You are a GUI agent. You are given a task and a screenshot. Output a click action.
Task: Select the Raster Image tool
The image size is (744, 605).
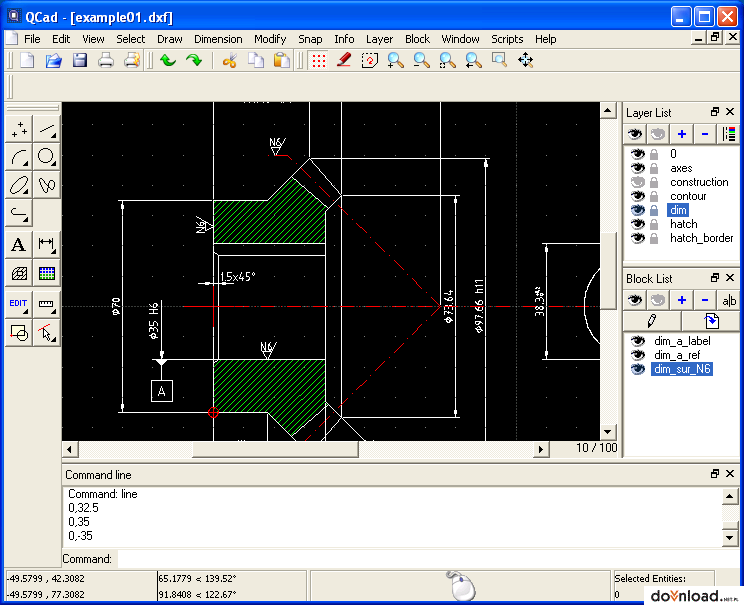tap(46, 273)
